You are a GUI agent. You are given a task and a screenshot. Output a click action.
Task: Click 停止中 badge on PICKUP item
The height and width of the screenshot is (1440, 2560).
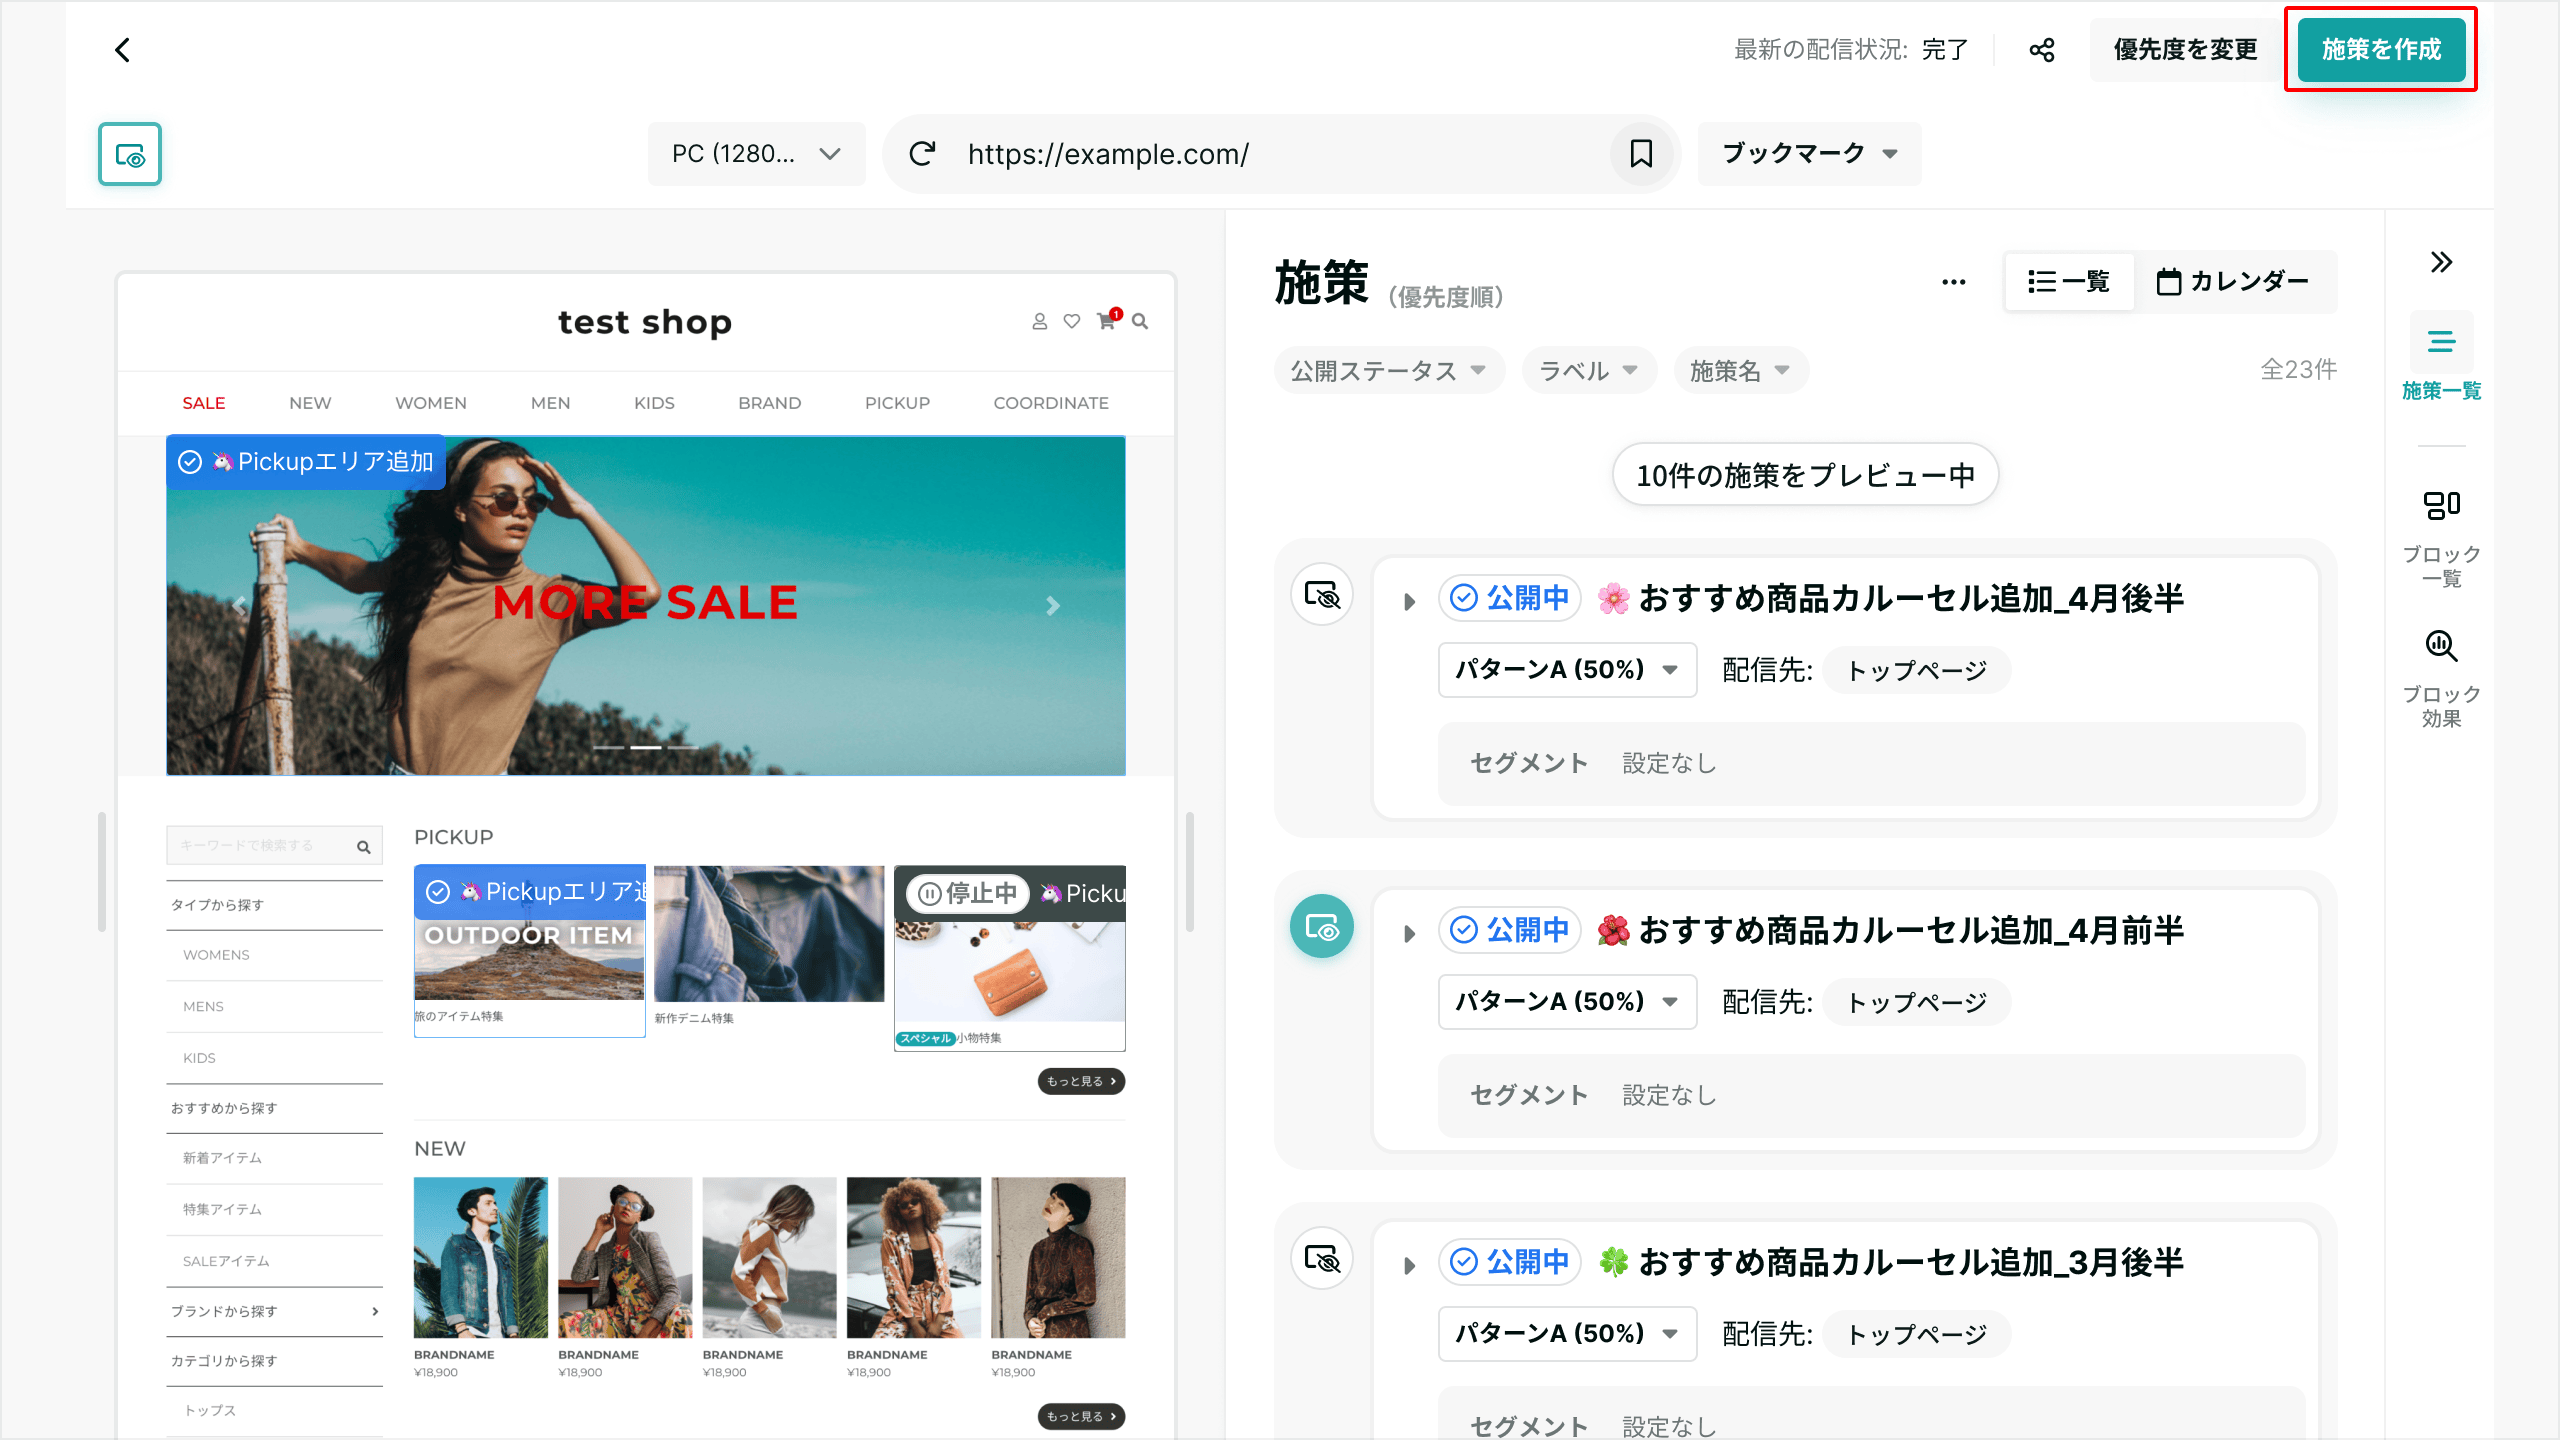pos(968,893)
